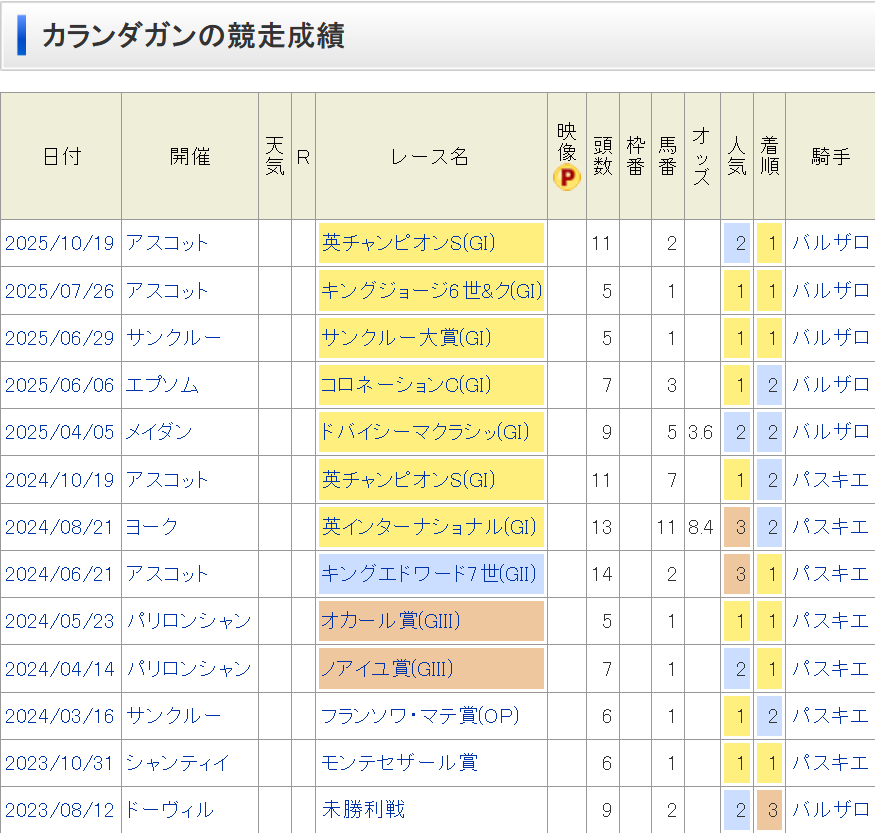
Task: Click the 日付 column header
Action: point(61,156)
